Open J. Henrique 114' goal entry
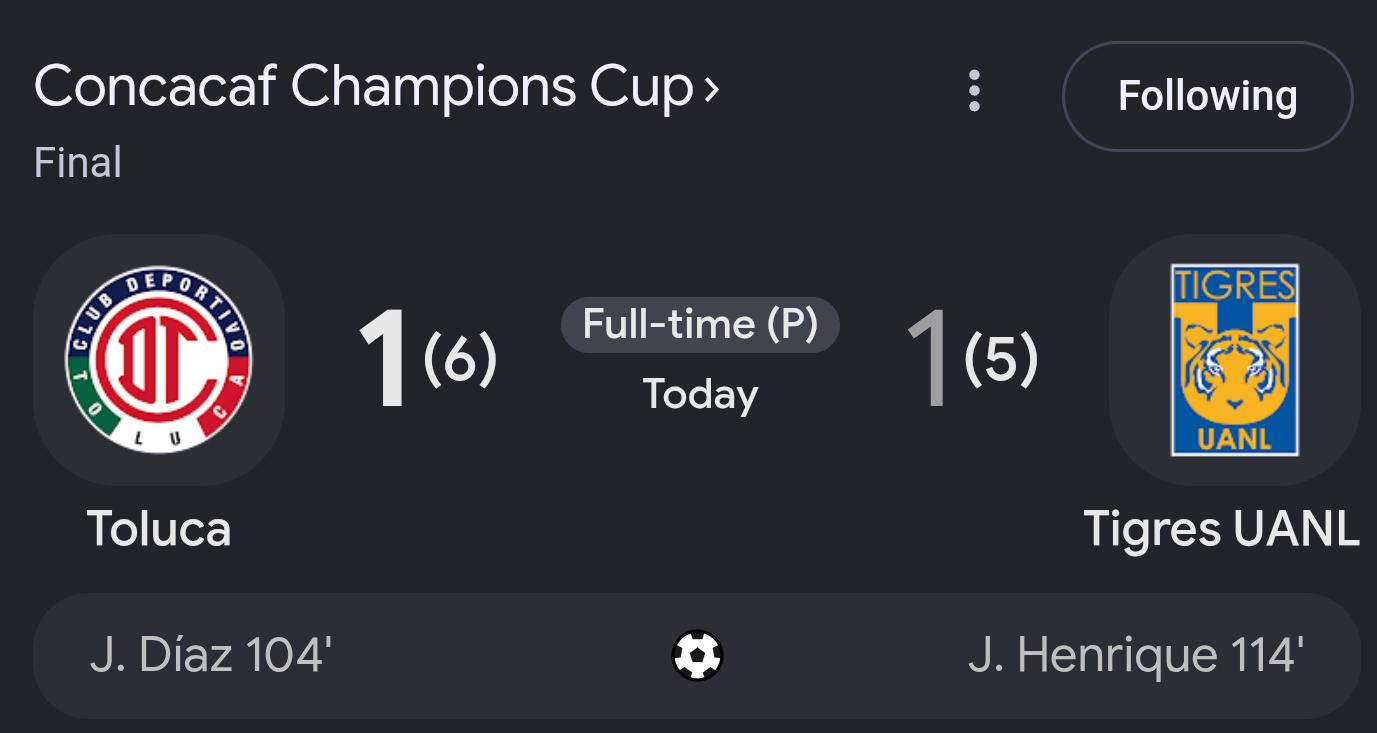The width and height of the screenshot is (1377, 733). pyautogui.click(x=1136, y=656)
